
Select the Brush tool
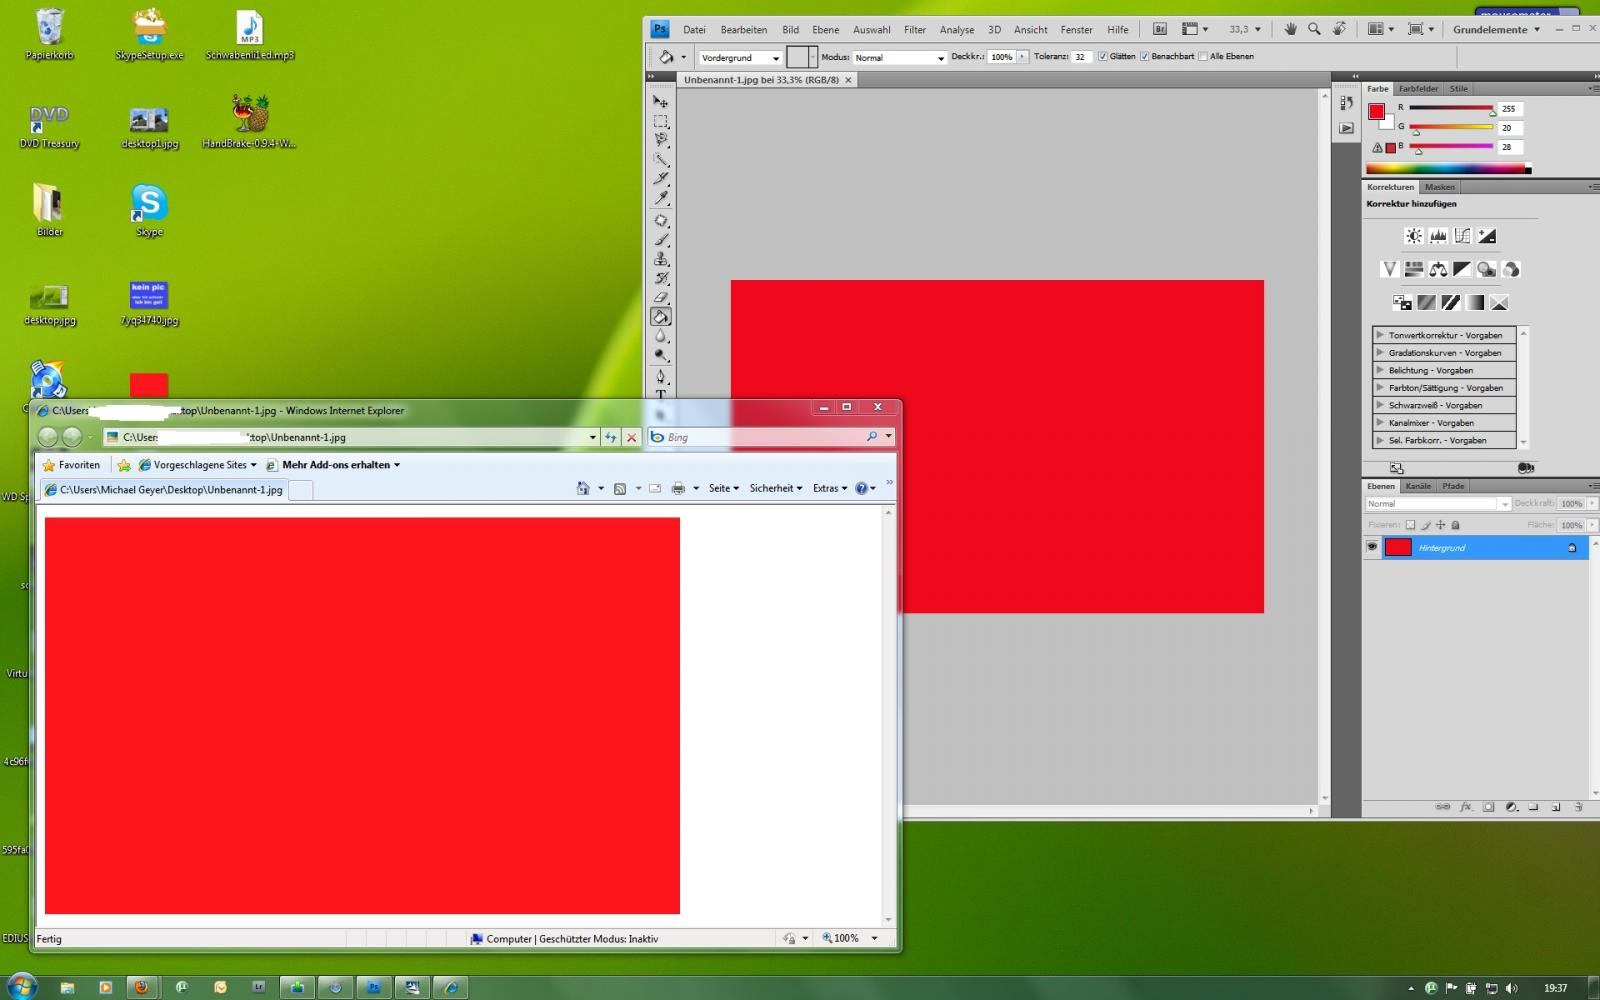coord(661,240)
